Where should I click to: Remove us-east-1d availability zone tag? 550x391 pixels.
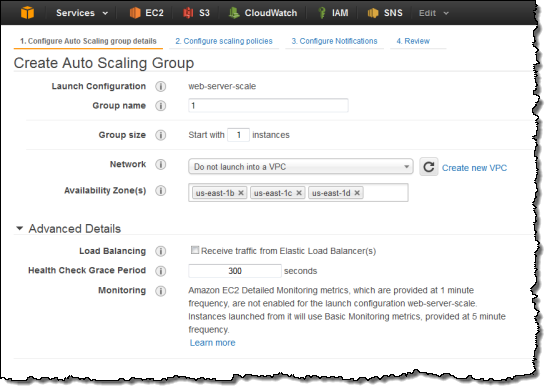357,193
